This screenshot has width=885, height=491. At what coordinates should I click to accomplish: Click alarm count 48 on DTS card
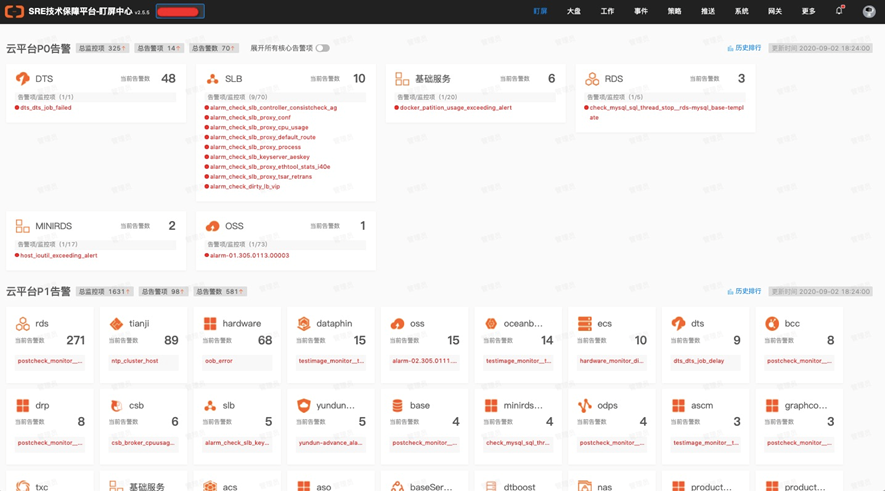tap(168, 79)
